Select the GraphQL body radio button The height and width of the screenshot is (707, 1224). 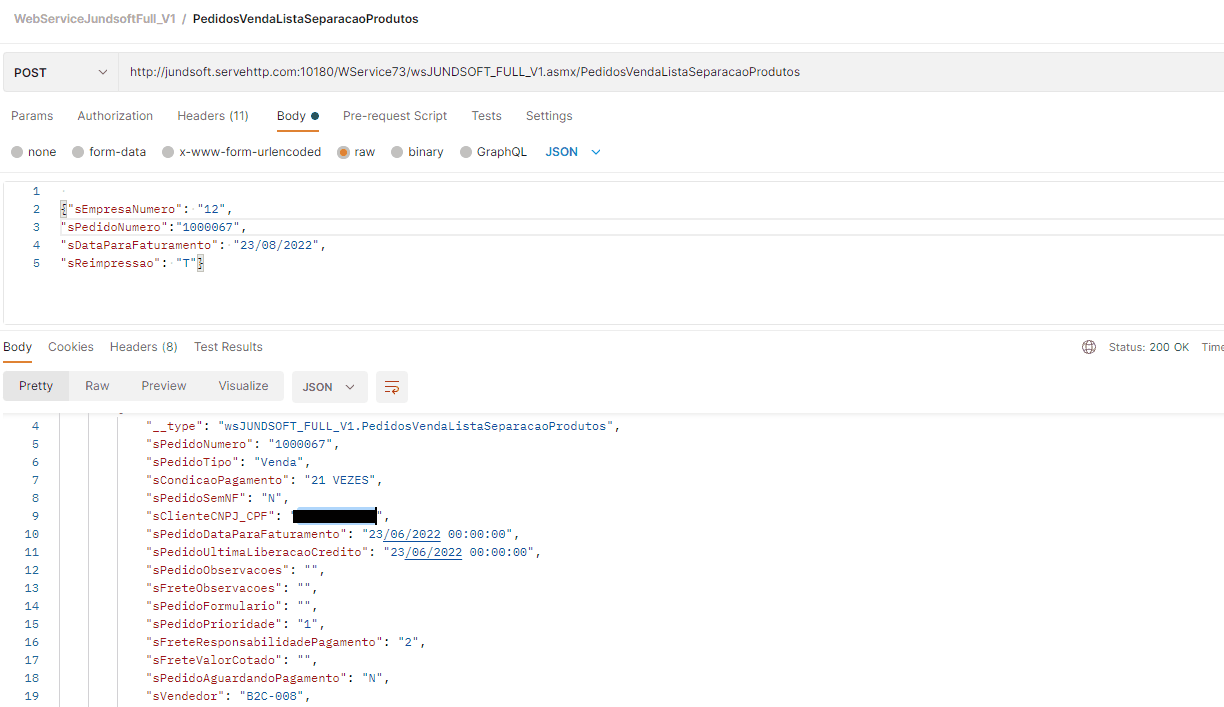[466, 152]
